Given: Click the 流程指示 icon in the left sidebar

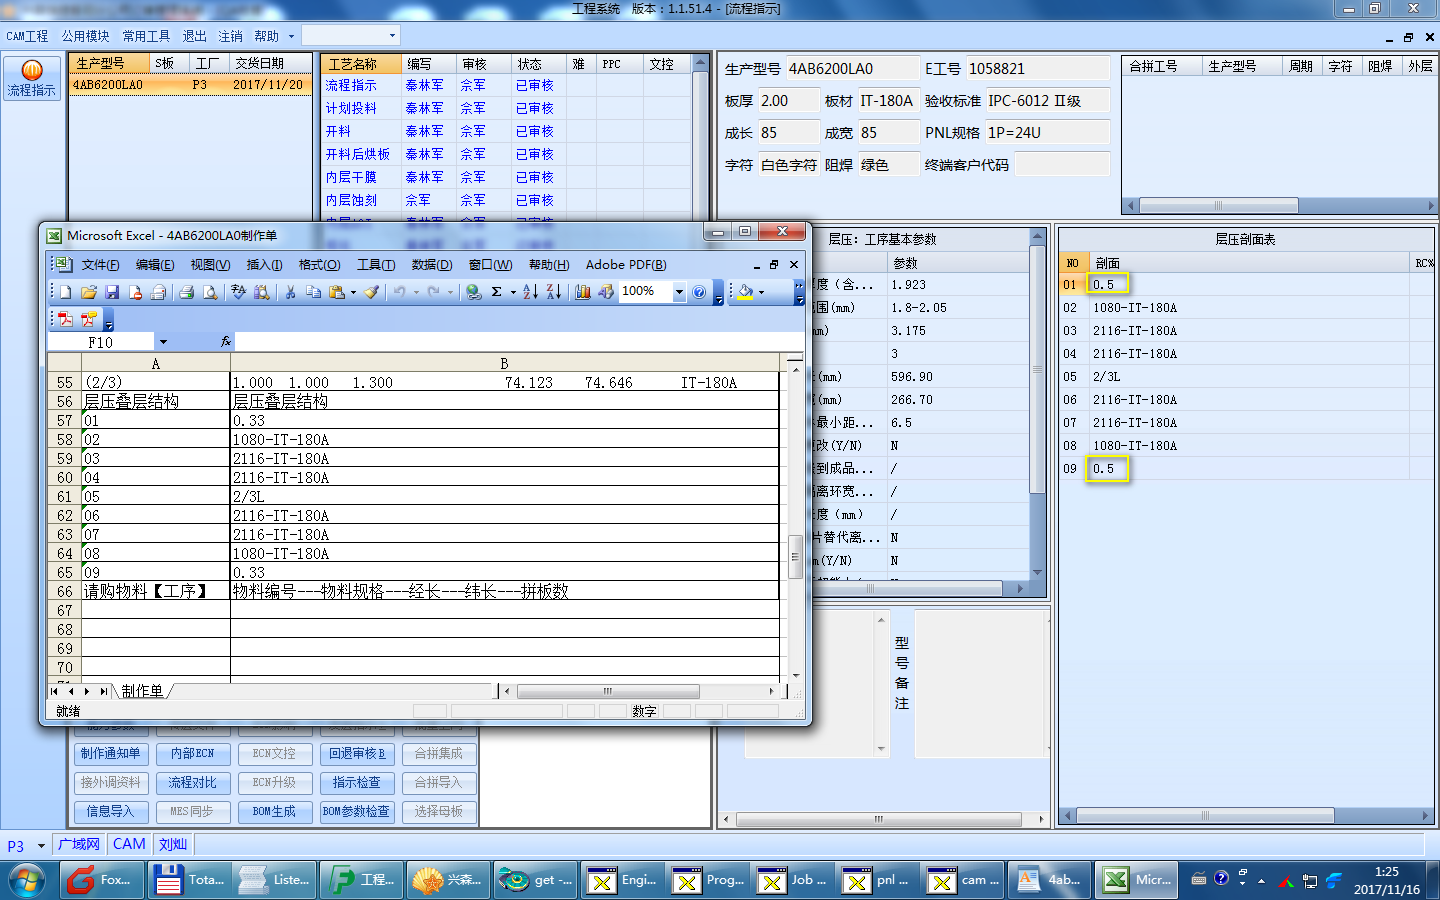Looking at the screenshot, I should pyautogui.click(x=32, y=78).
